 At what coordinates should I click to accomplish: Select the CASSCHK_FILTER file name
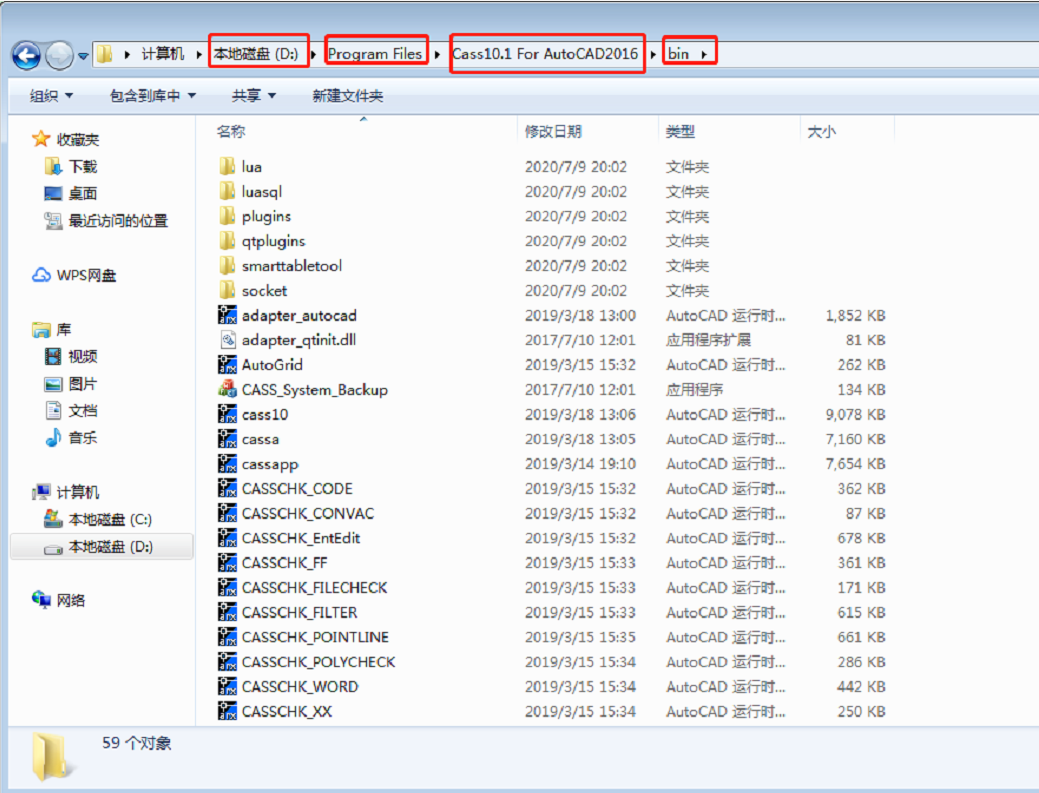pyautogui.click(x=300, y=612)
